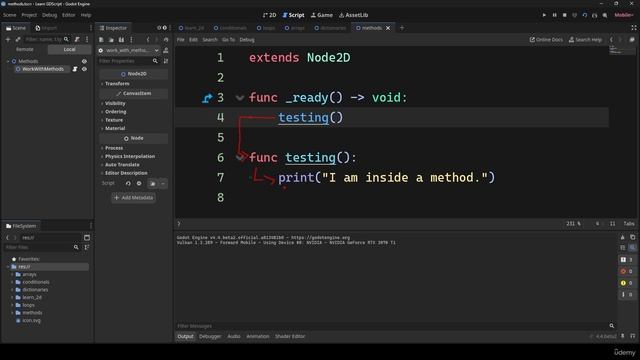Open the Project menu
This screenshot has height=360, width=640.
(29, 15)
